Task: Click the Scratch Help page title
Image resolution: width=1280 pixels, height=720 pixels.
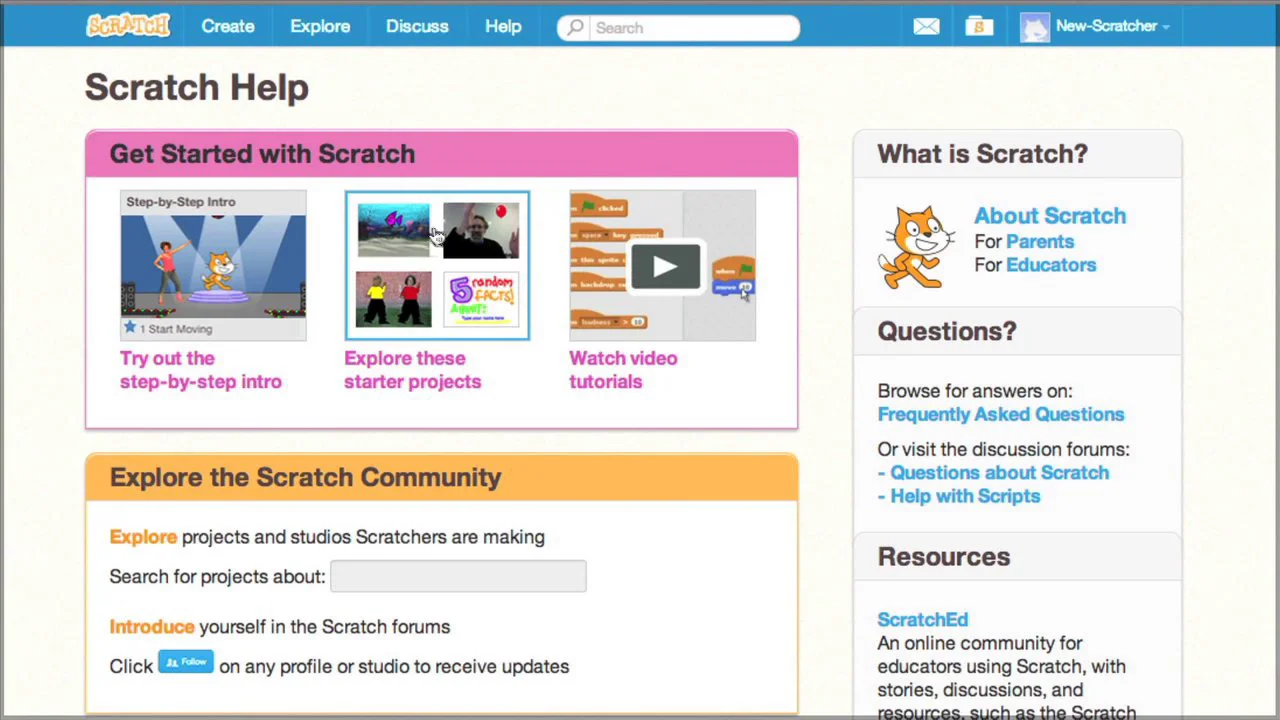Action: tap(197, 87)
